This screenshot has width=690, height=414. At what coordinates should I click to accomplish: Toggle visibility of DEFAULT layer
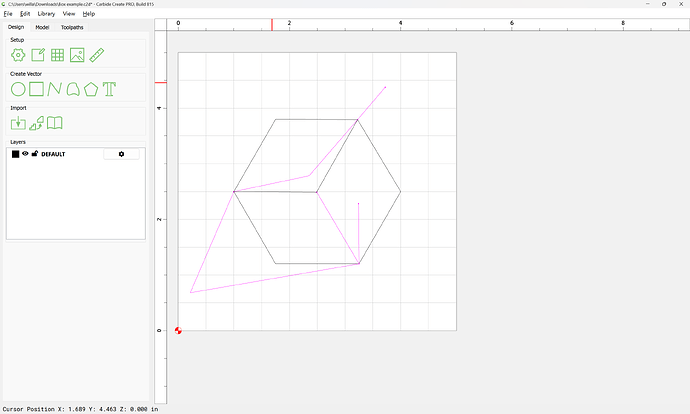point(25,154)
